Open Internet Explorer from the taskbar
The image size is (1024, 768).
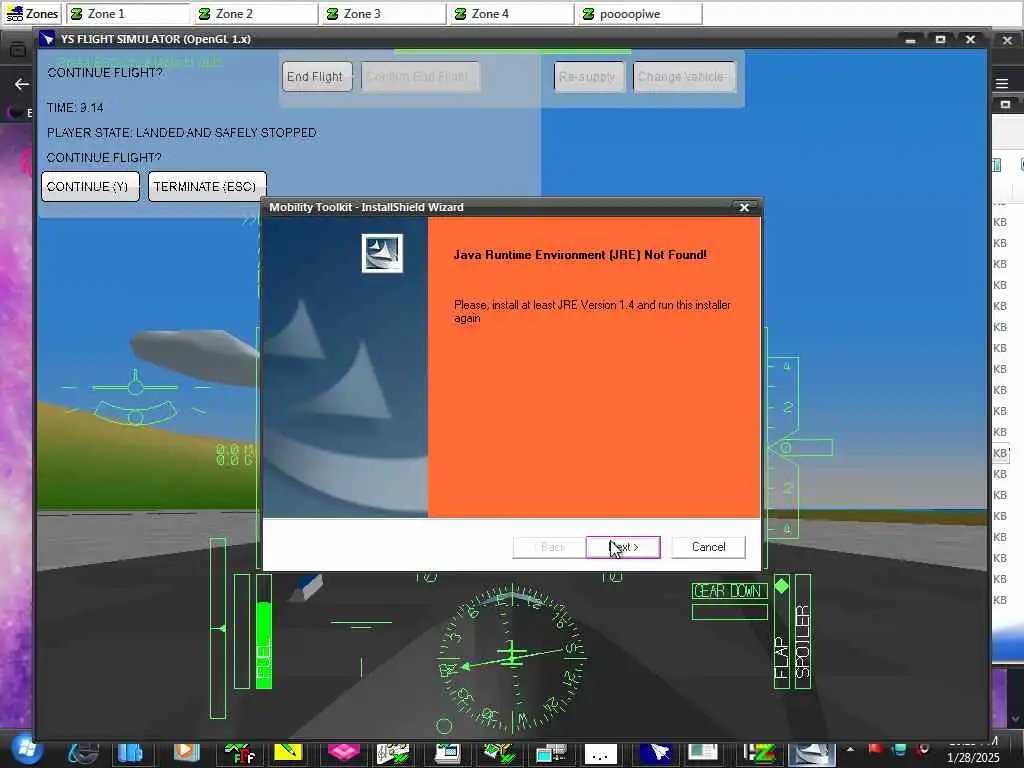(x=84, y=754)
